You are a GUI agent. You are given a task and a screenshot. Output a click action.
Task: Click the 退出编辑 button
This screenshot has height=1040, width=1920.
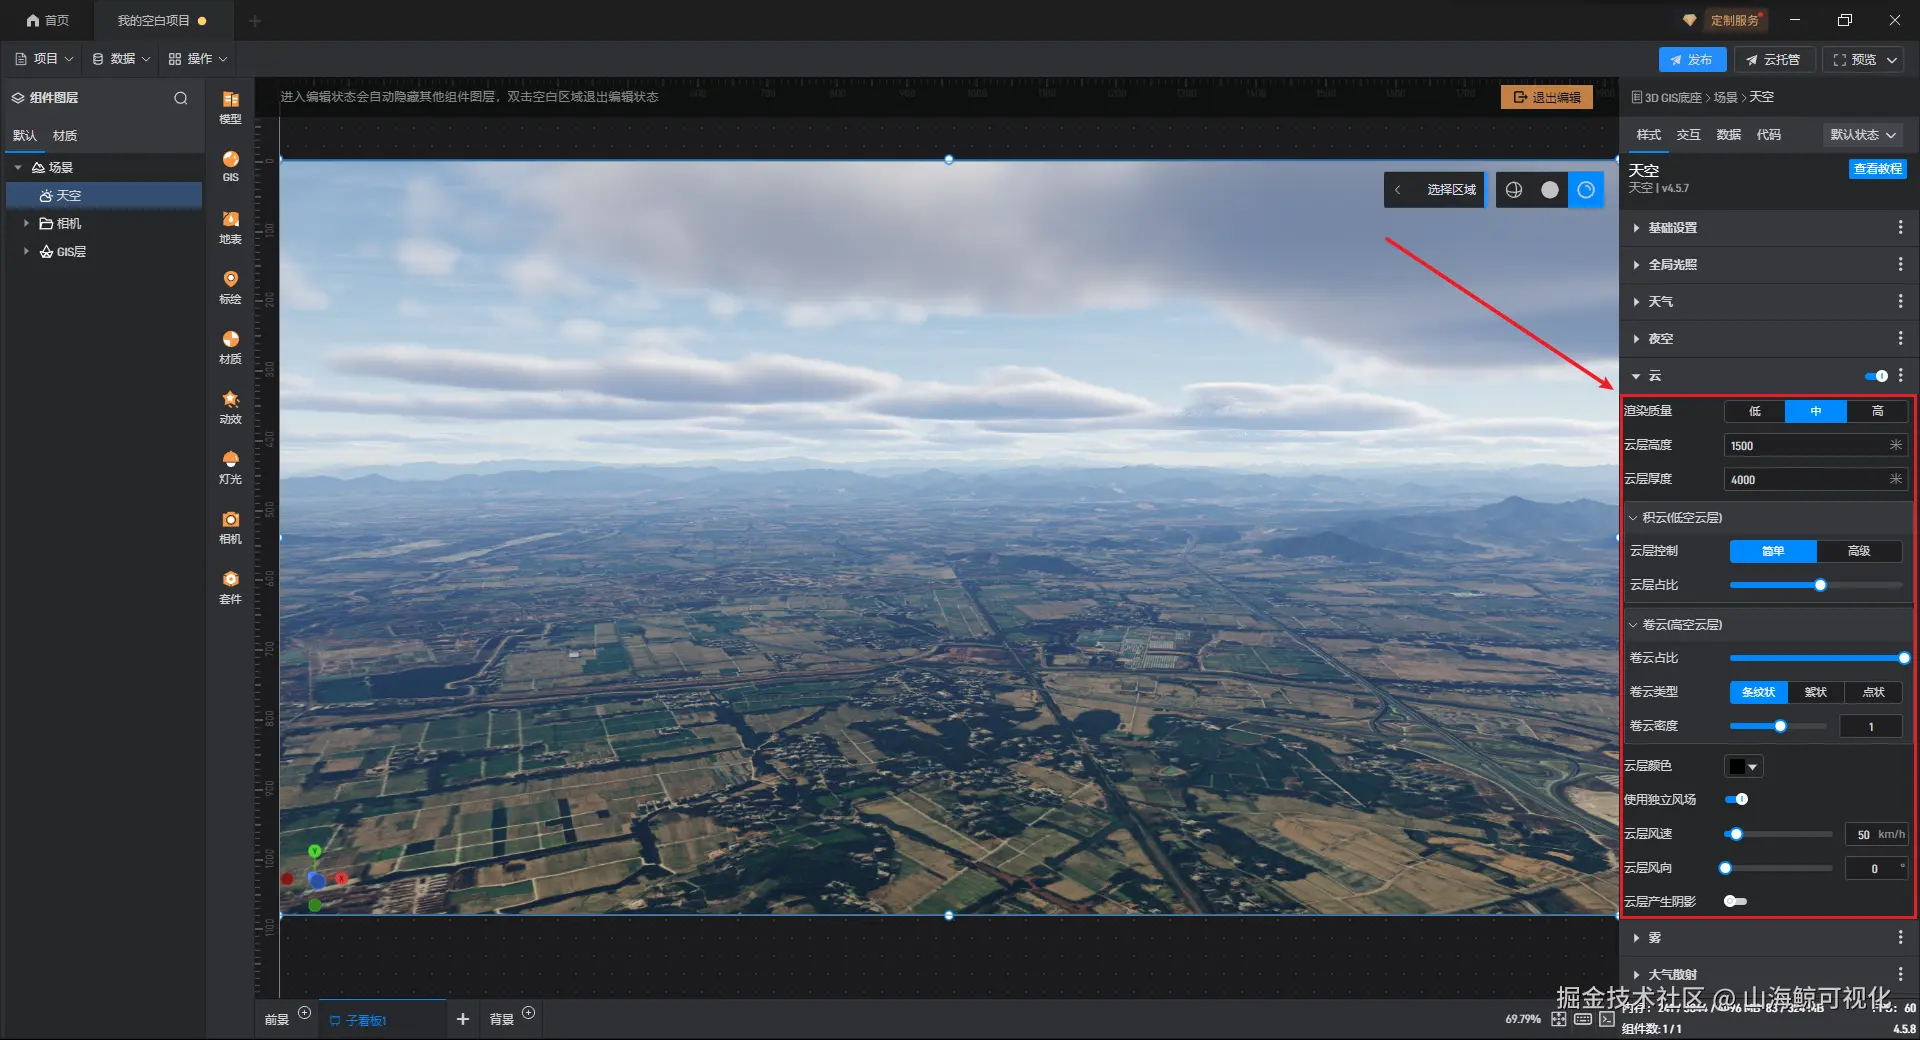[1547, 97]
